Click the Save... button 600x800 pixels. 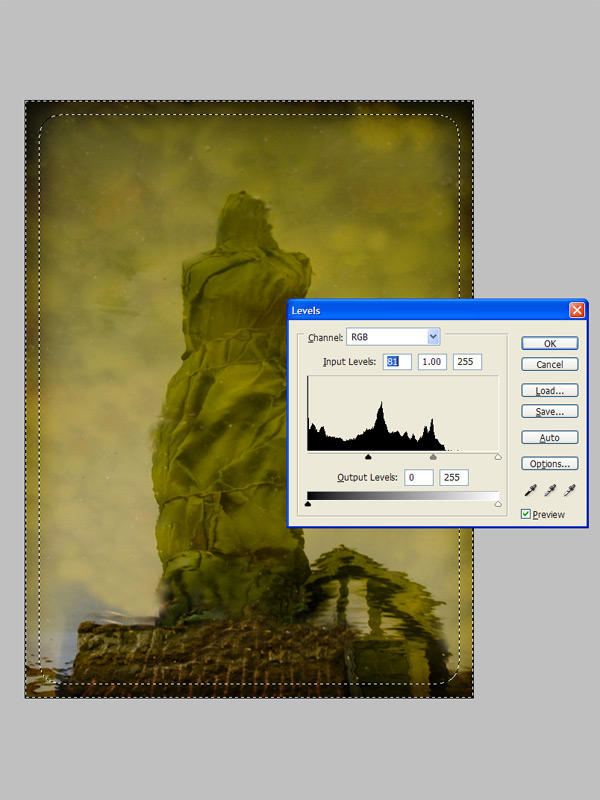pyautogui.click(x=549, y=411)
